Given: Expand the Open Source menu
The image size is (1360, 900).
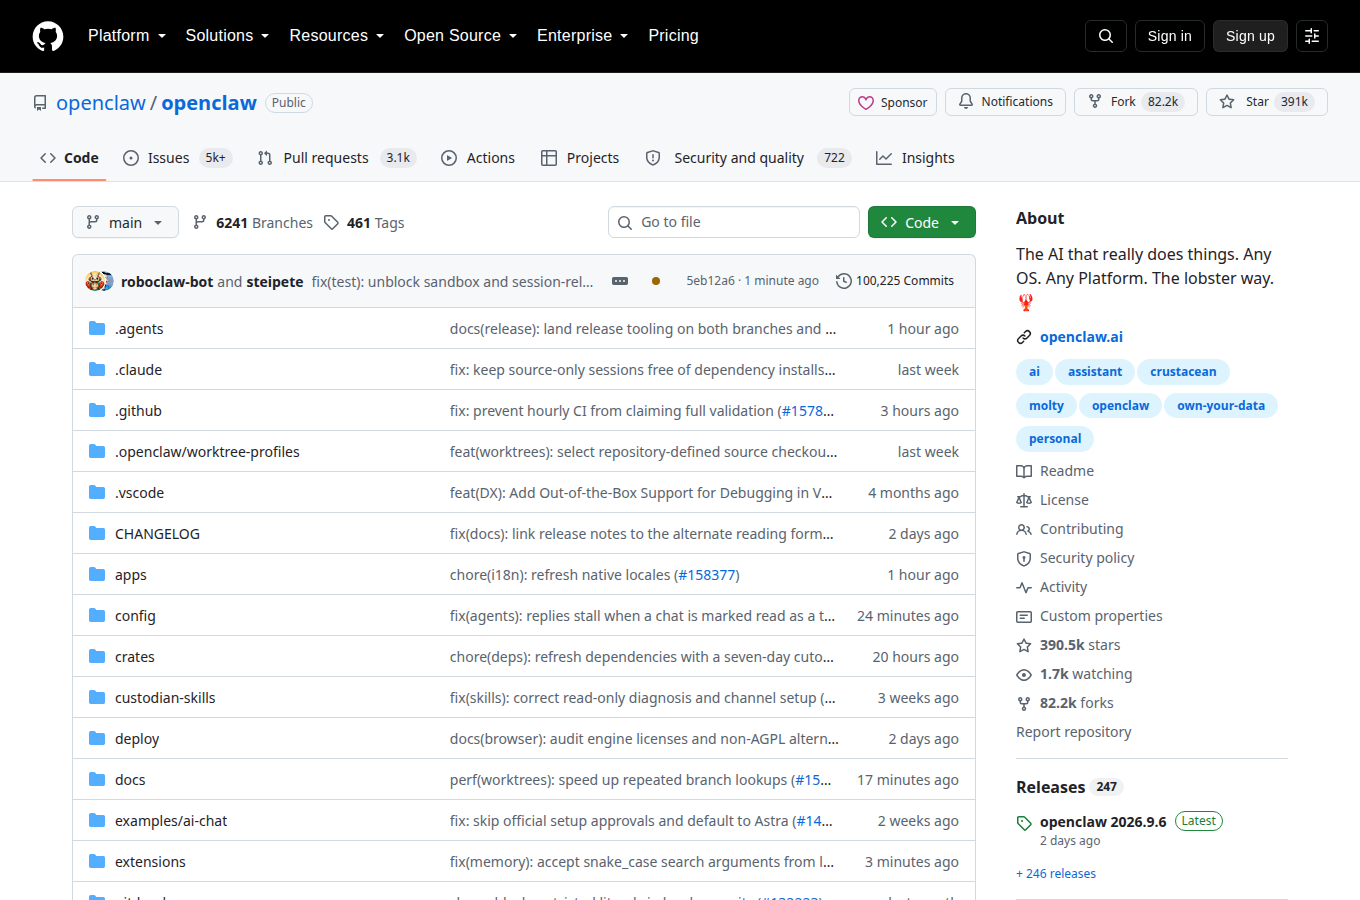Looking at the screenshot, I should [461, 36].
